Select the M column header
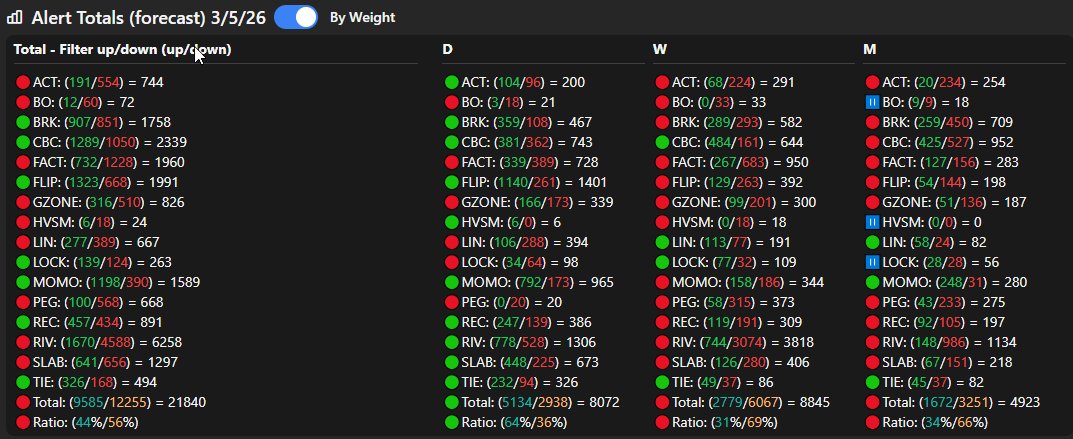Viewport: 1073px width, 439px height. click(x=870, y=49)
